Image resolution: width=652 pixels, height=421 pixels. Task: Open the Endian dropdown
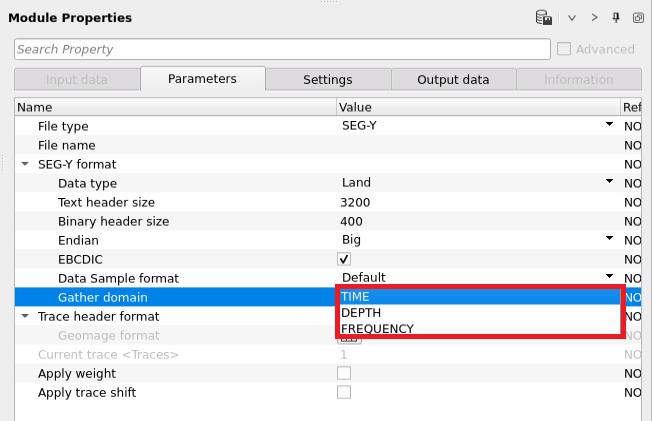coord(608,240)
